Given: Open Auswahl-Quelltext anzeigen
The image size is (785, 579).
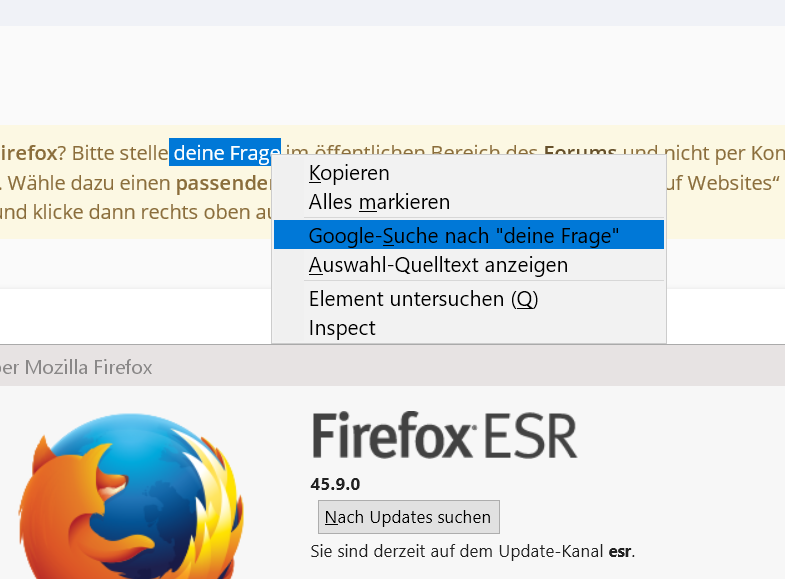Looking at the screenshot, I should pyautogui.click(x=438, y=265).
